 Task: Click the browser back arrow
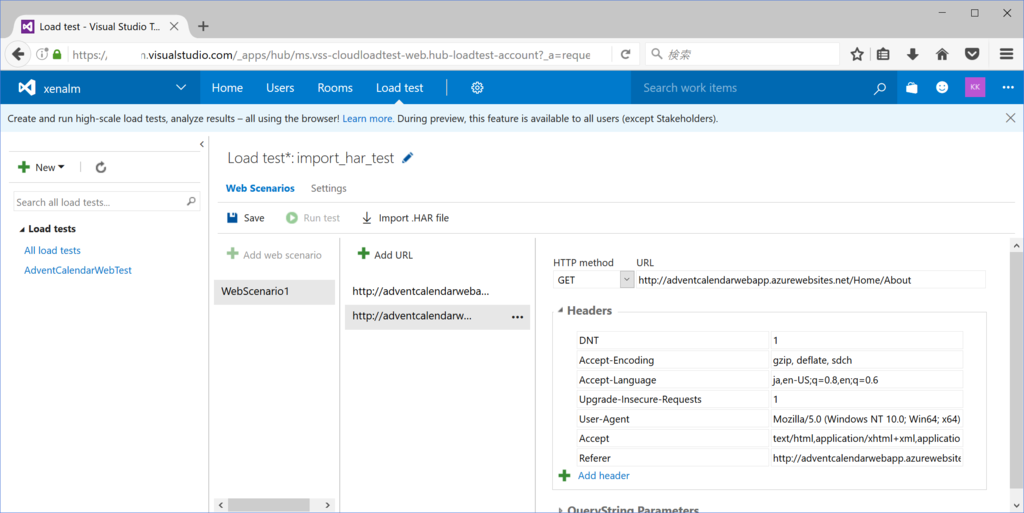point(18,54)
